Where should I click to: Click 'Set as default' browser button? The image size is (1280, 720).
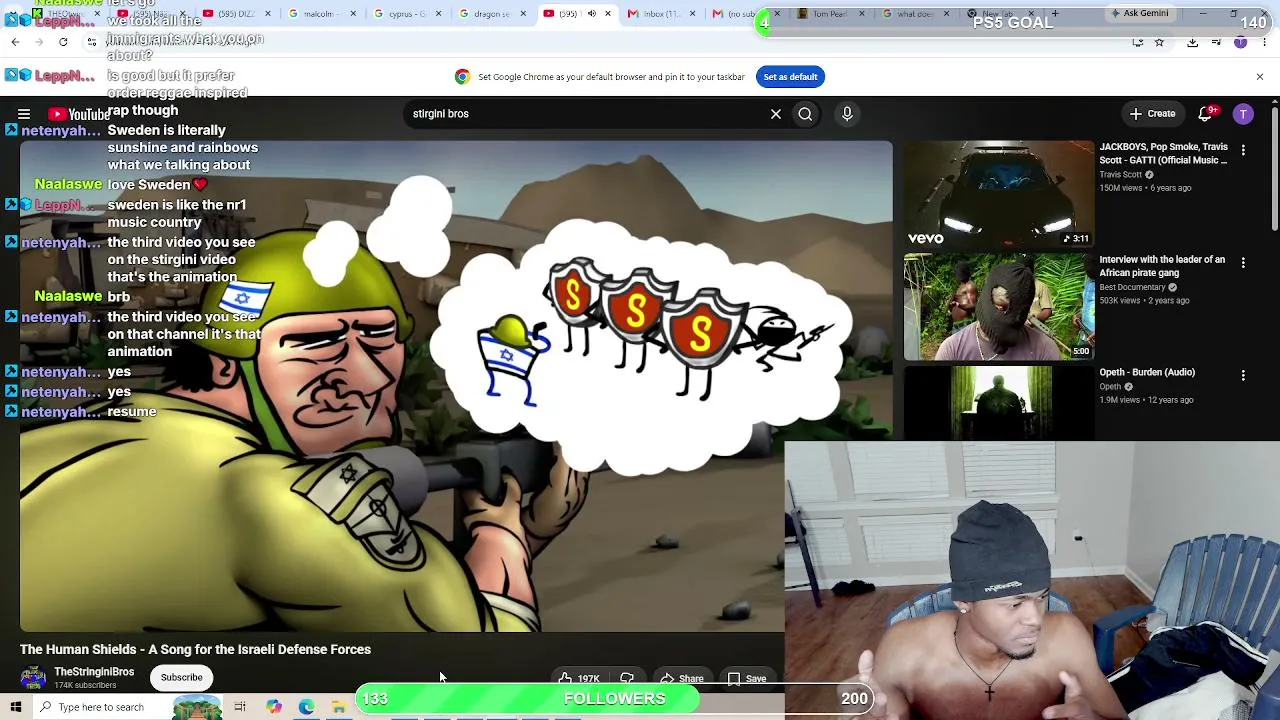pos(790,77)
